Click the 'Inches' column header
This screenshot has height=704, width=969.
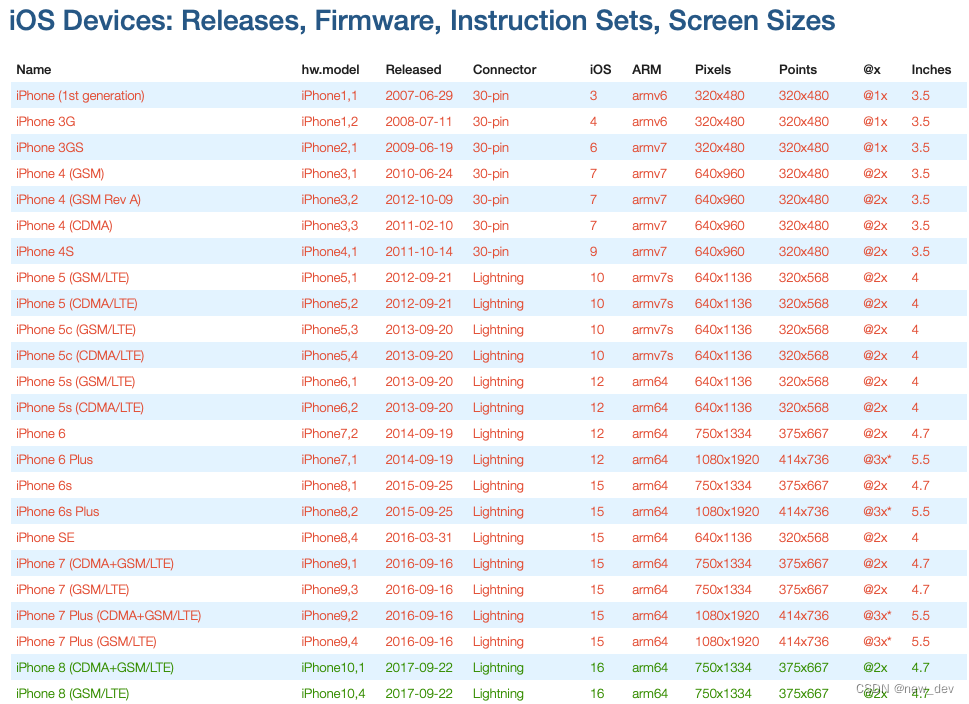[931, 70]
